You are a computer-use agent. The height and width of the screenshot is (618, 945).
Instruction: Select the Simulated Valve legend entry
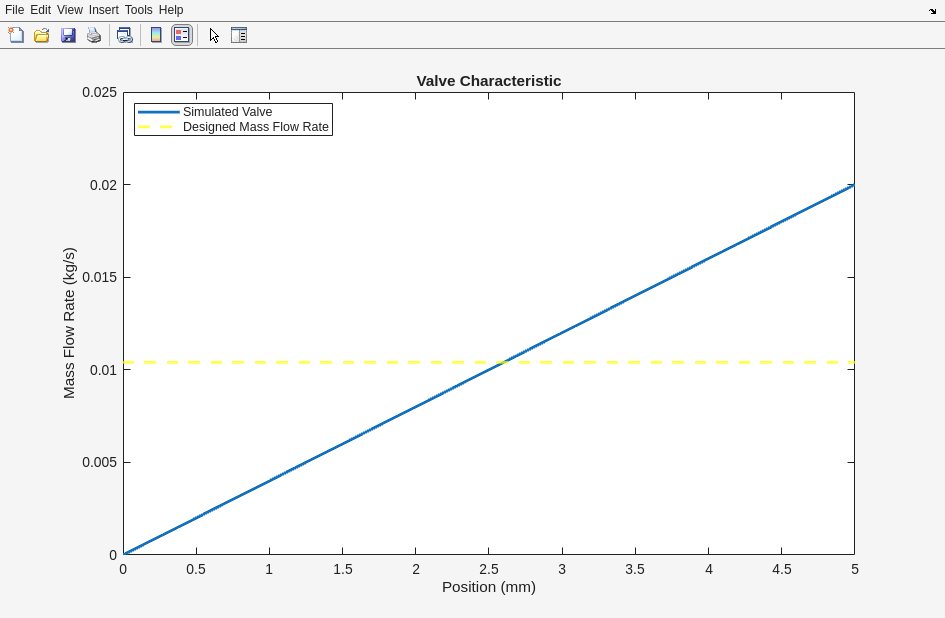point(228,112)
